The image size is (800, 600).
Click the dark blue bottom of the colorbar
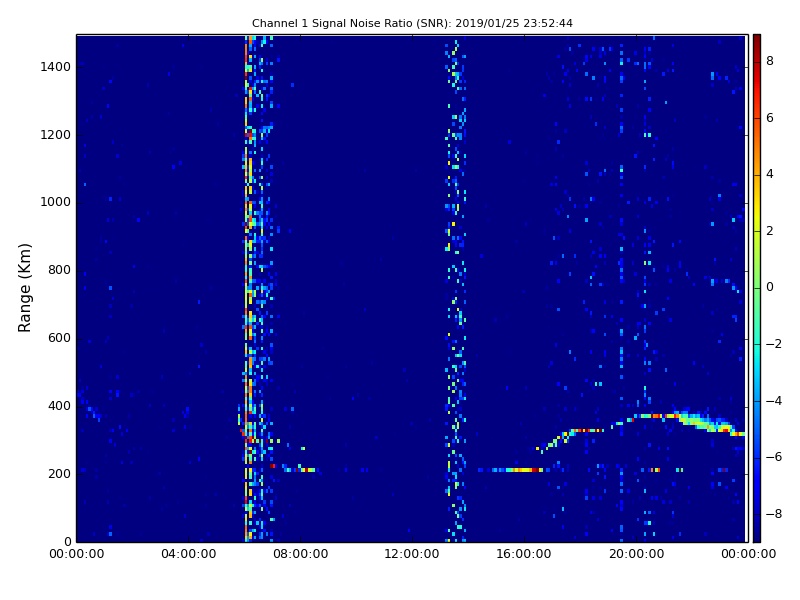coord(757,533)
